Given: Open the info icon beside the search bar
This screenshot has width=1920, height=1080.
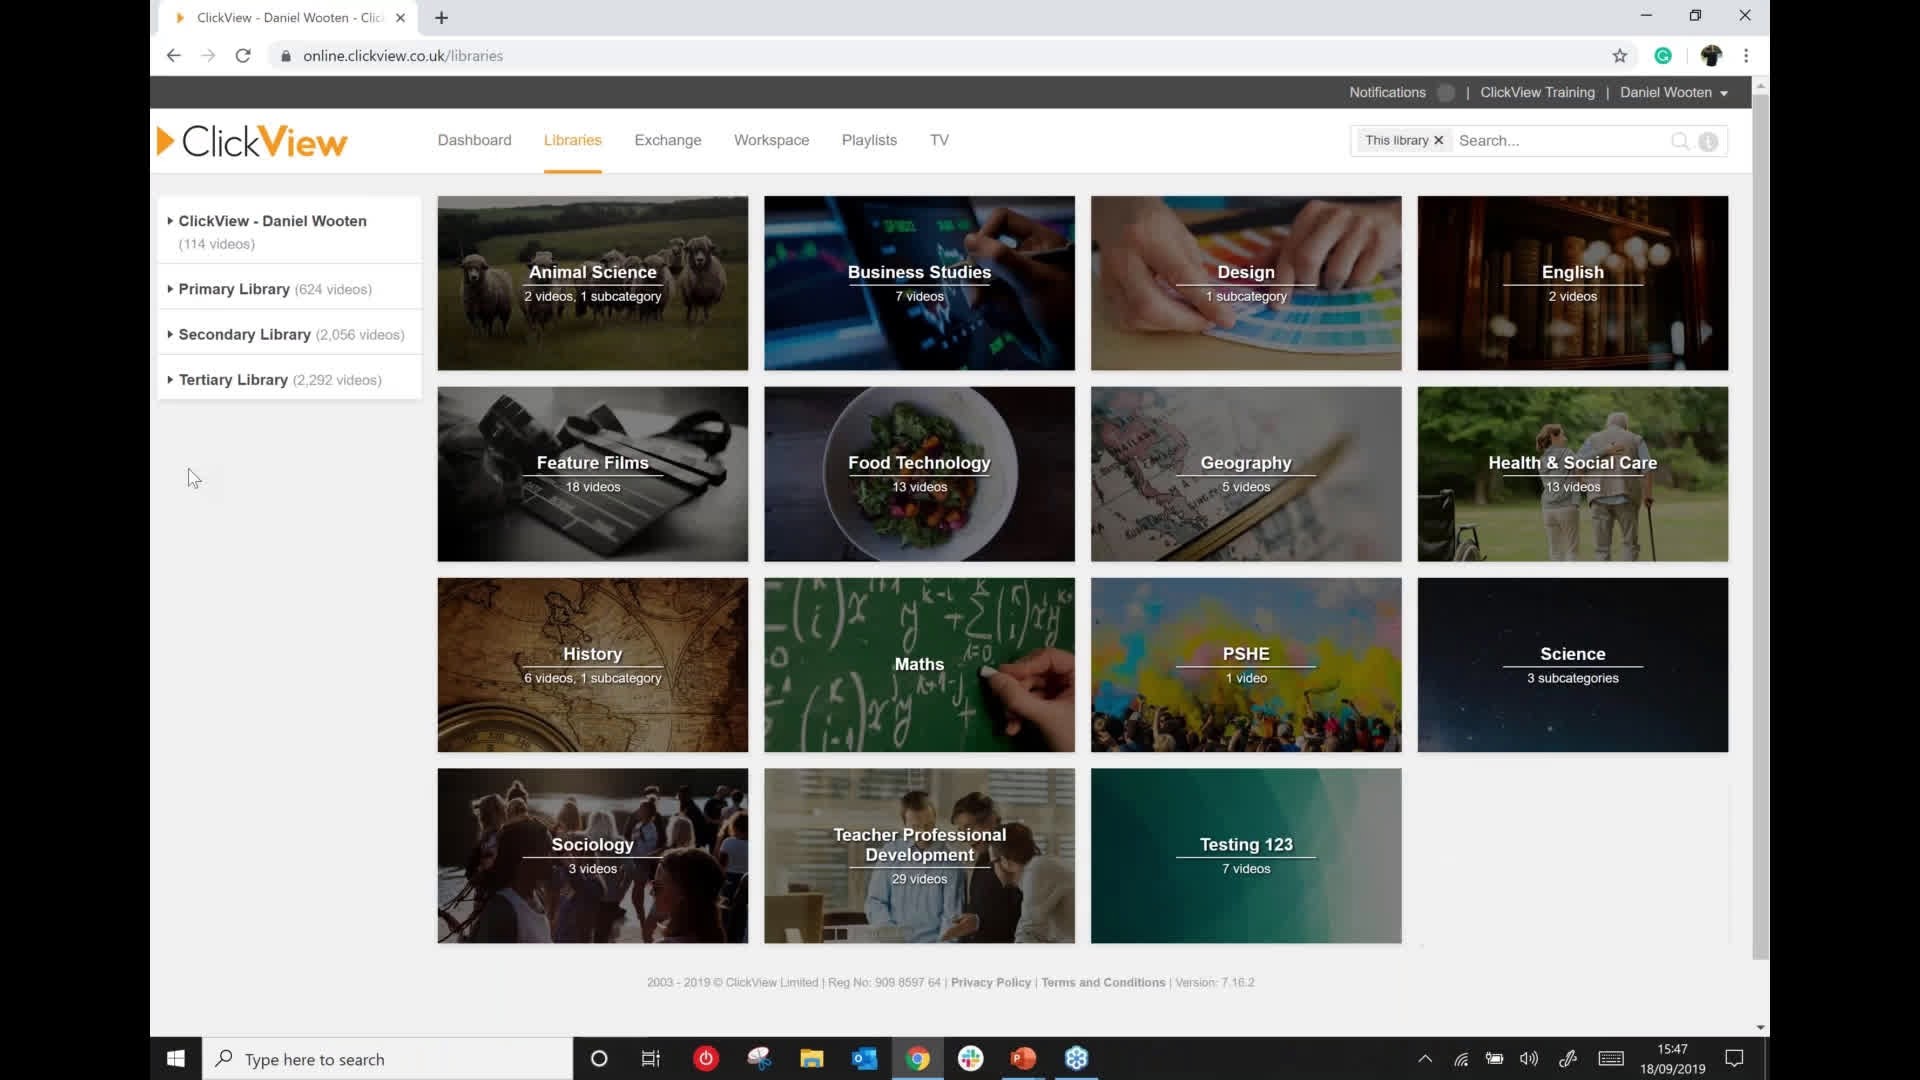Looking at the screenshot, I should [x=1708, y=141].
